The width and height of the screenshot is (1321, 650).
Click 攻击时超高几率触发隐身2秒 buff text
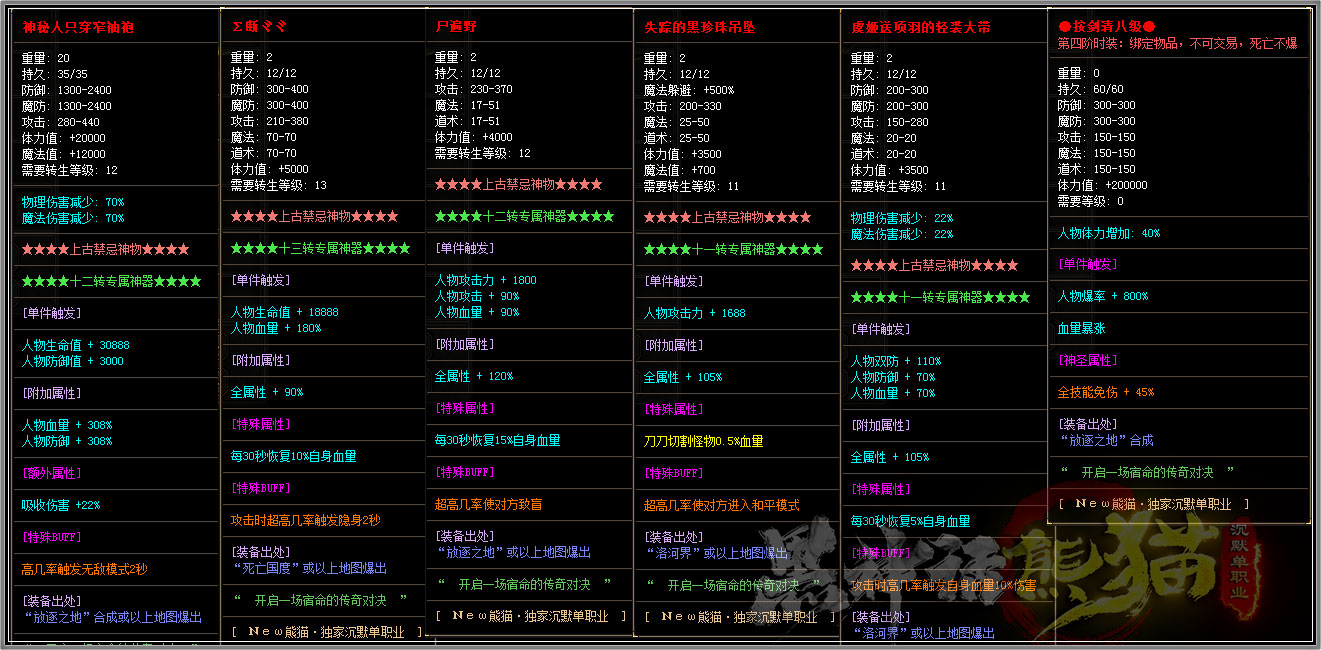tap(305, 520)
